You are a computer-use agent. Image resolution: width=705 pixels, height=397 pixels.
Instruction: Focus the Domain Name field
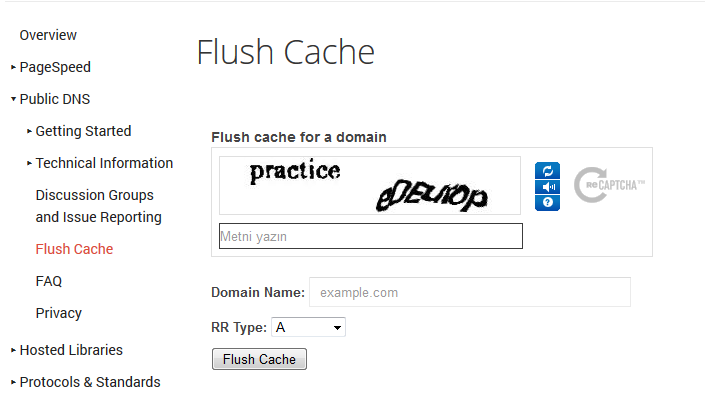470,292
